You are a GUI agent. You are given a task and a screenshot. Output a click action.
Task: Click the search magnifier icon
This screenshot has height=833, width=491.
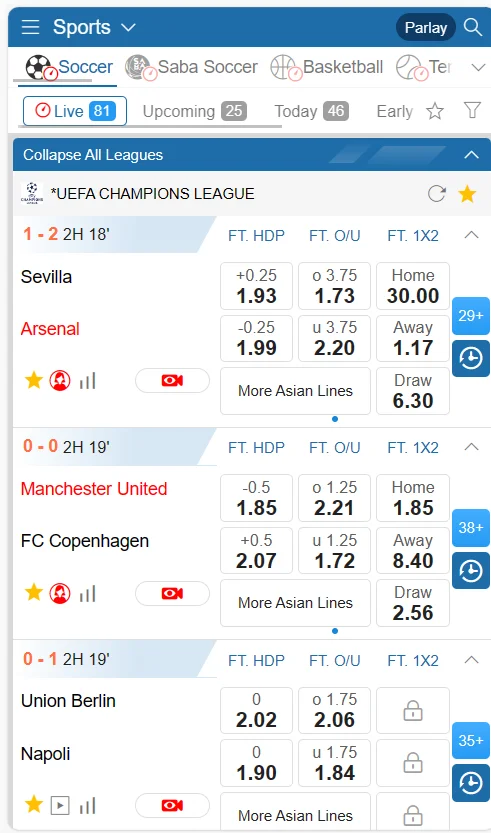click(x=472, y=27)
